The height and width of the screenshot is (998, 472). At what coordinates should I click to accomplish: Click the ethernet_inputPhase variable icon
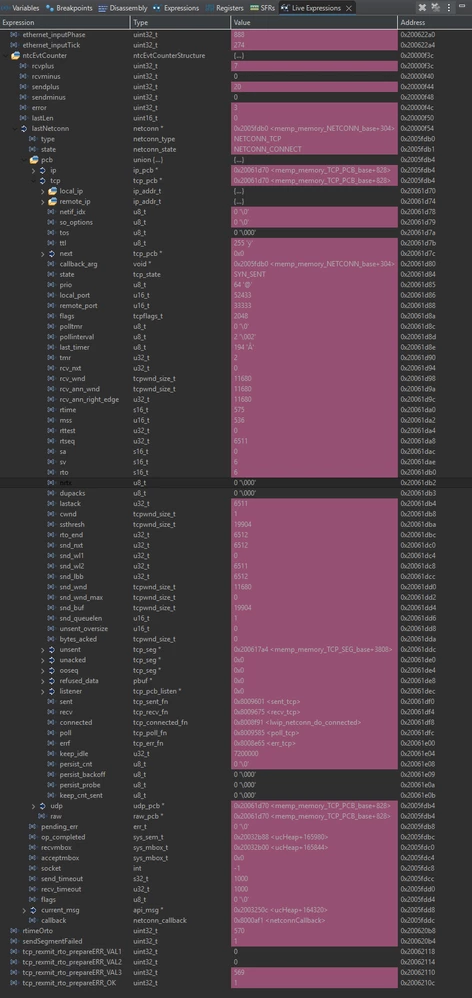click(15, 35)
